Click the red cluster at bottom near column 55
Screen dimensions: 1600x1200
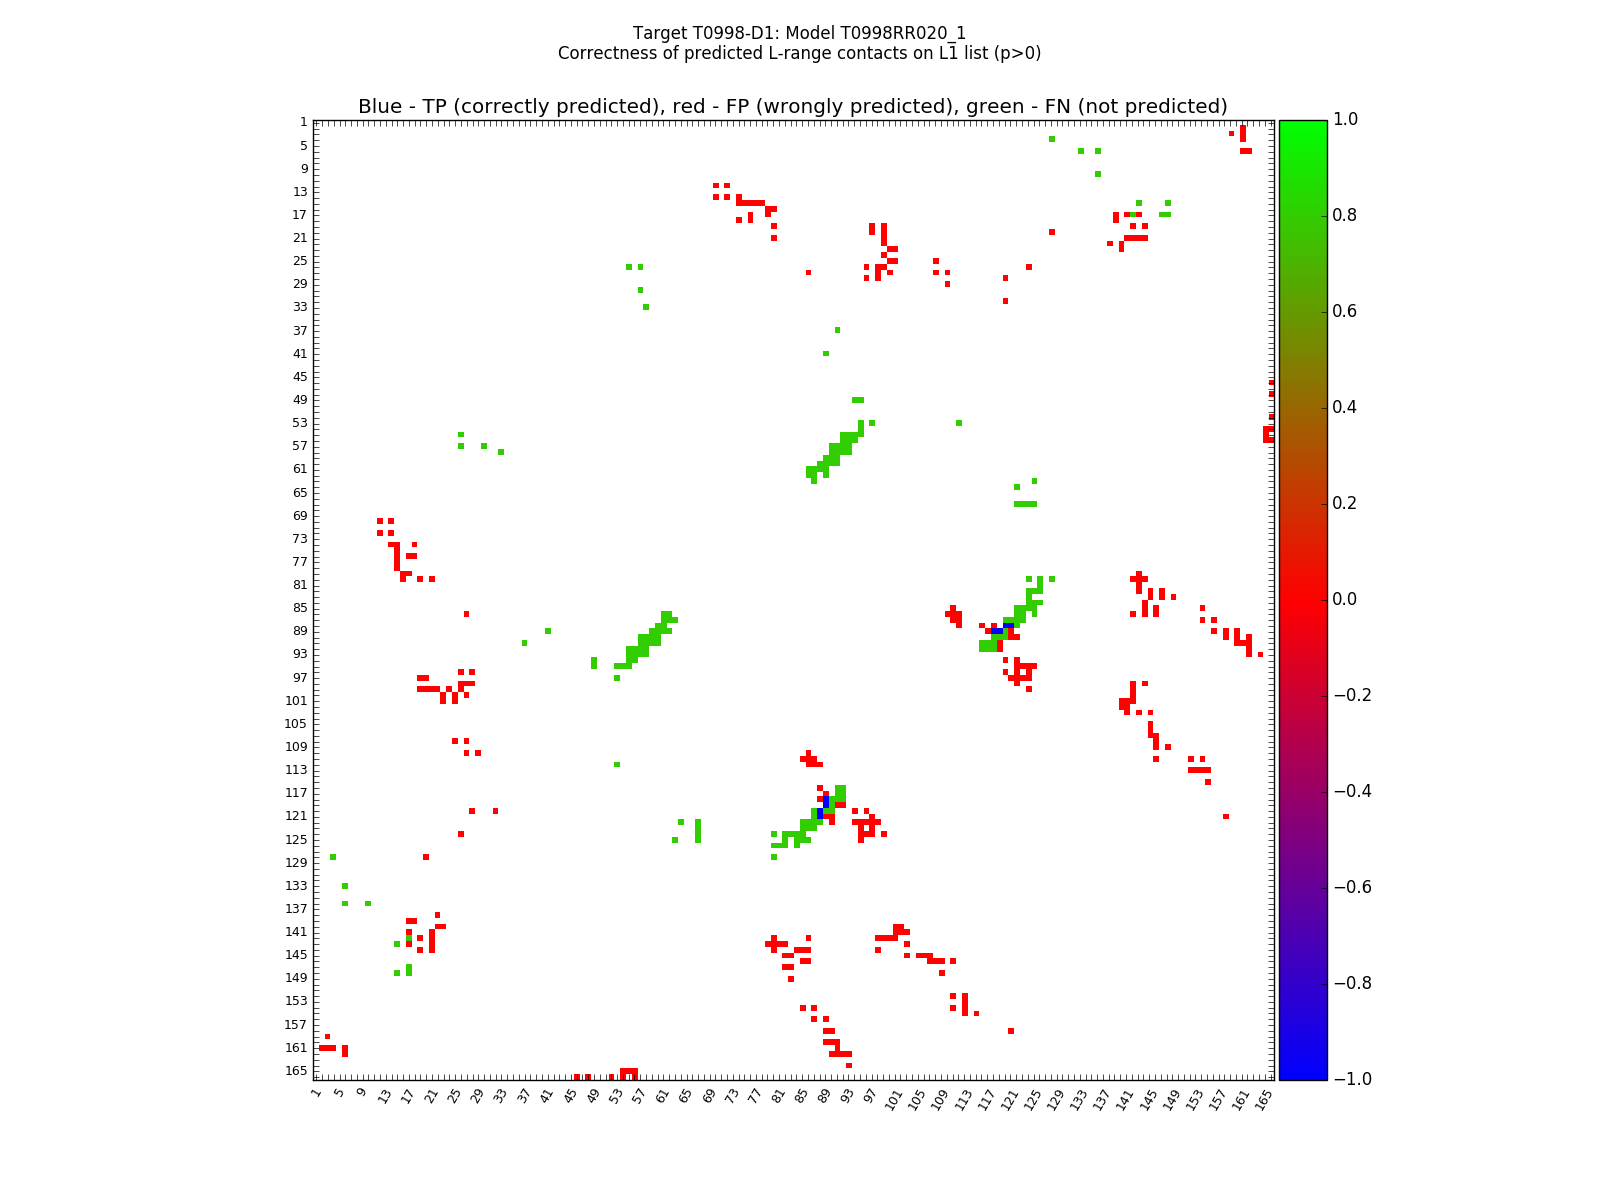(x=628, y=1073)
